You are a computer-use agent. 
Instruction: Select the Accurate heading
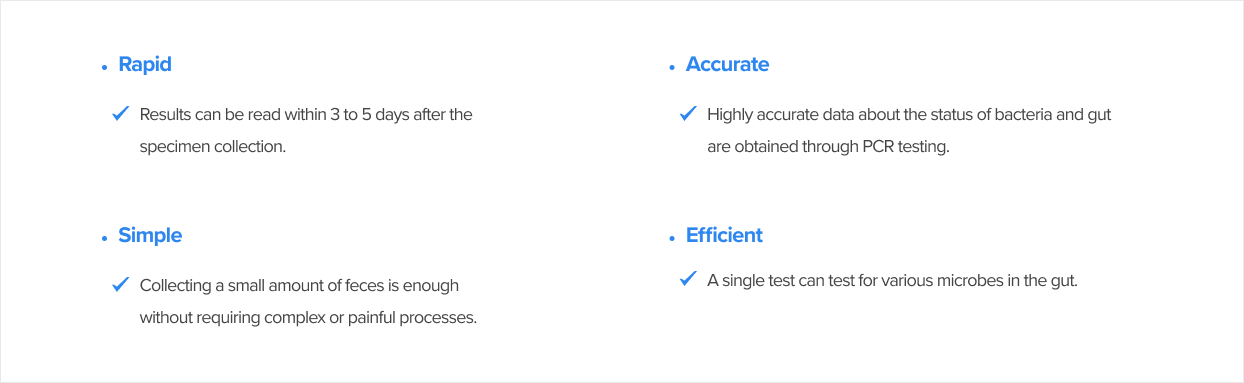727,65
